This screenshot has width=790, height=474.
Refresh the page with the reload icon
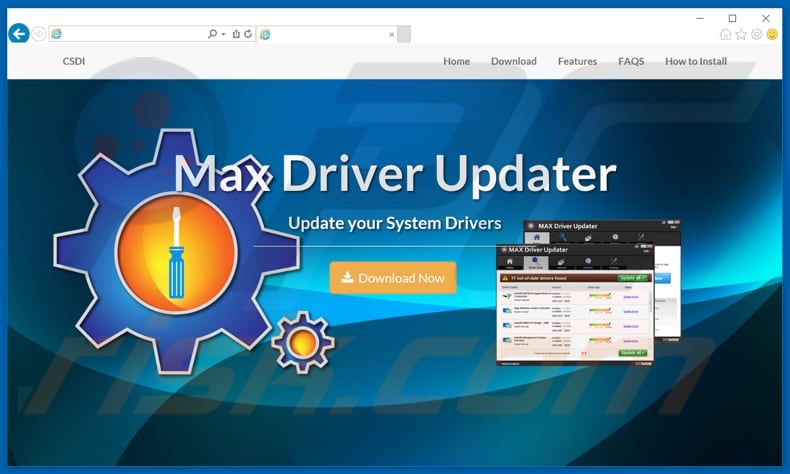(x=248, y=34)
